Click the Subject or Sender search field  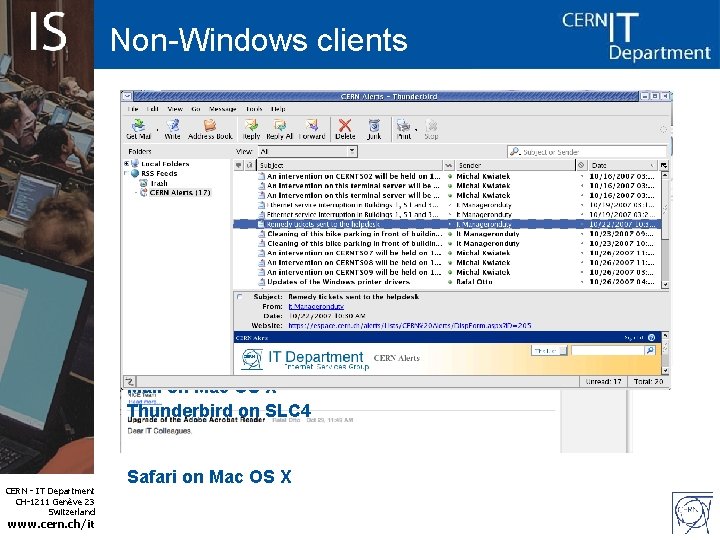click(x=587, y=152)
